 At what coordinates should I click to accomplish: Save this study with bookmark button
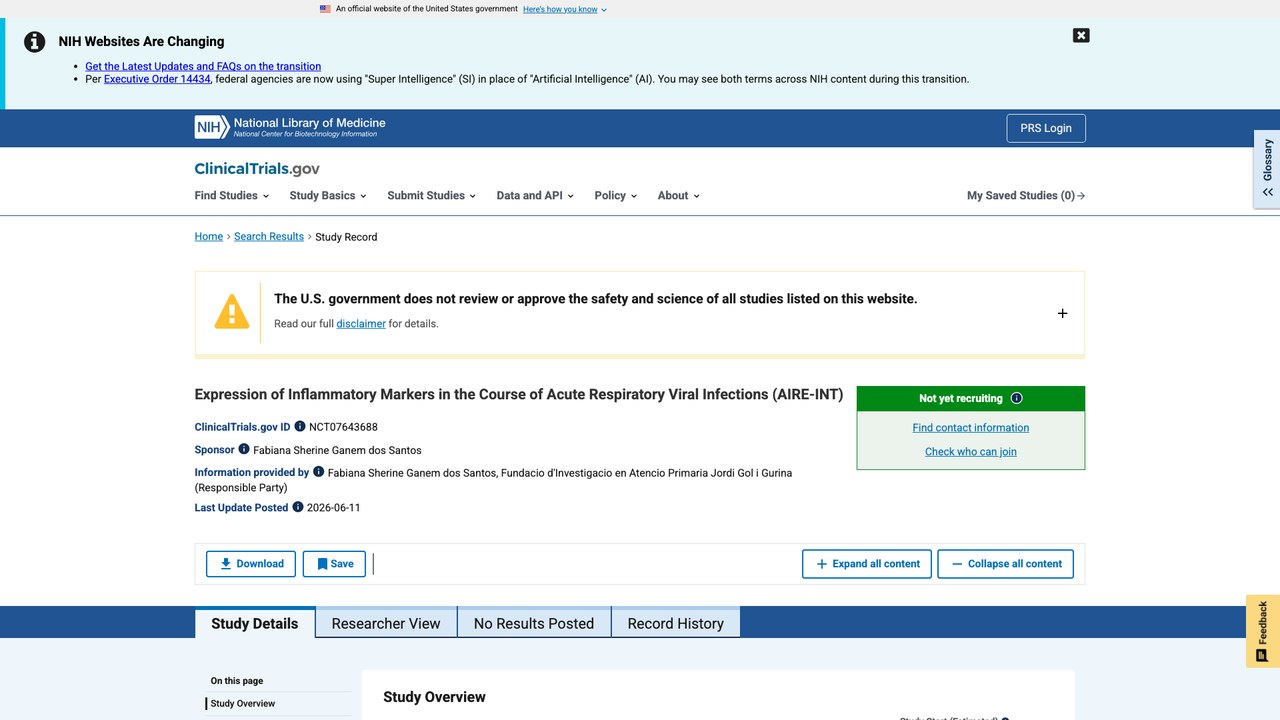click(334, 564)
